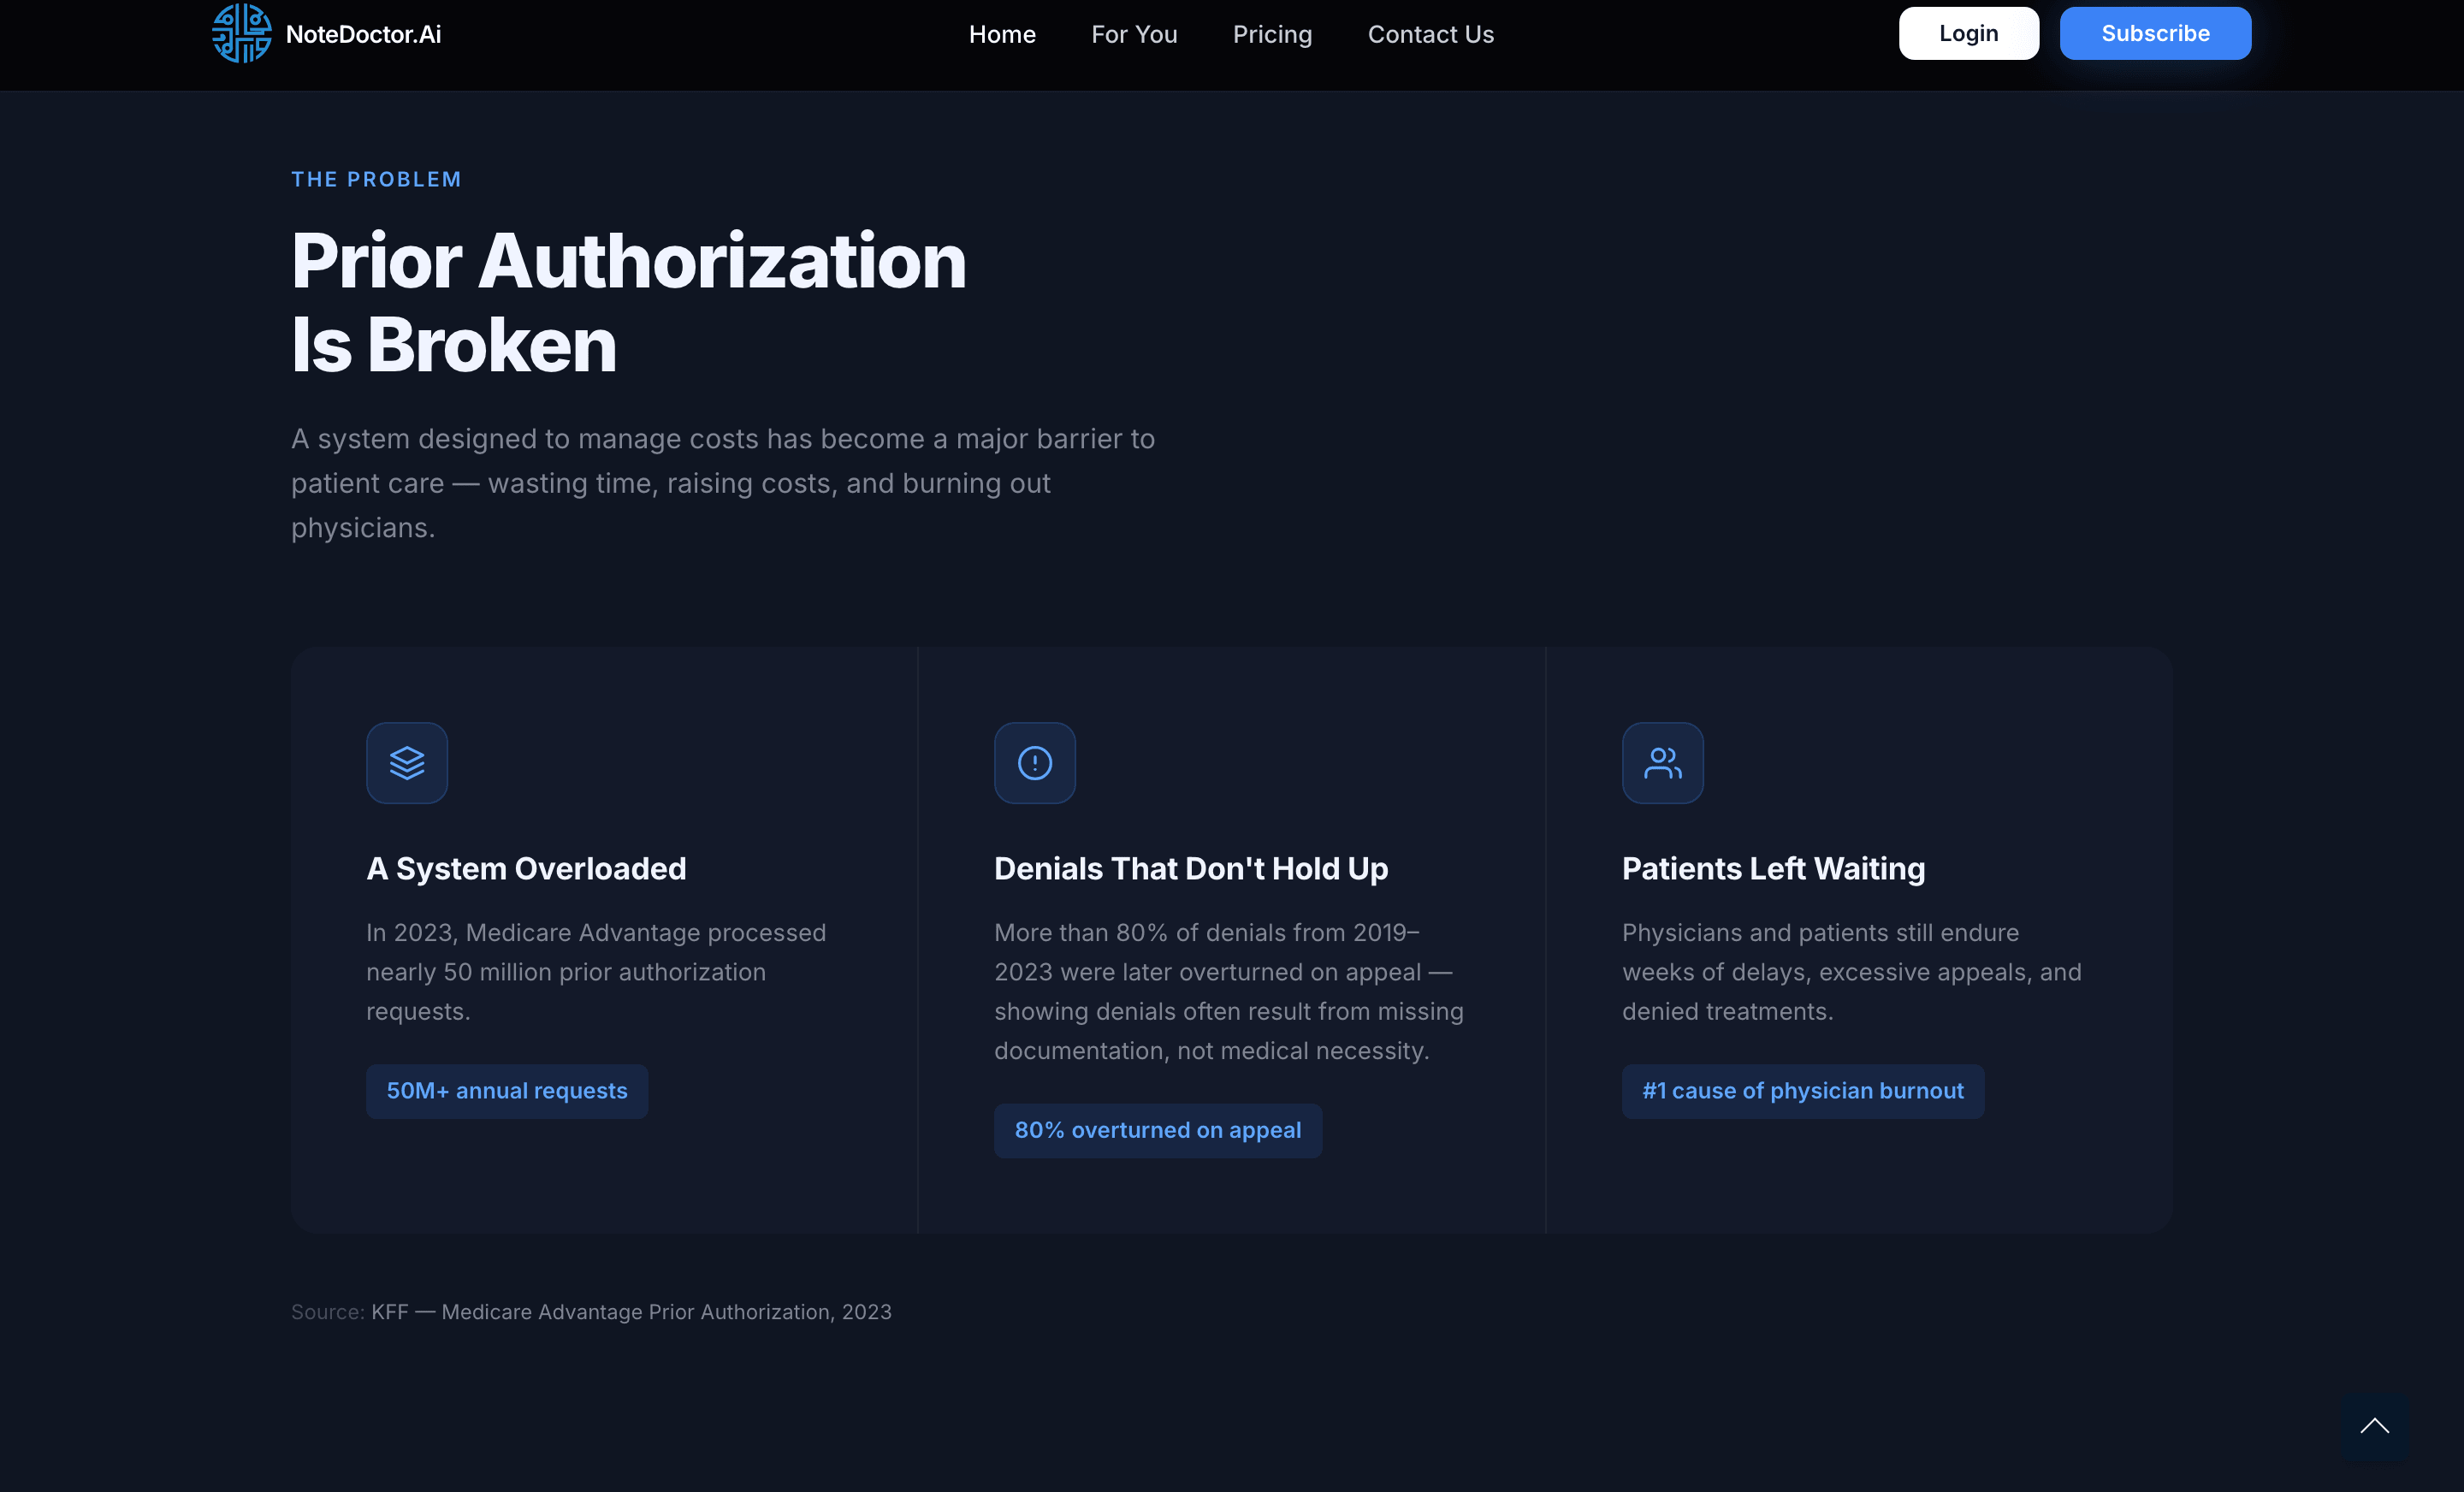Click the users icon above Patients Left Waiting

point(1663,763)
